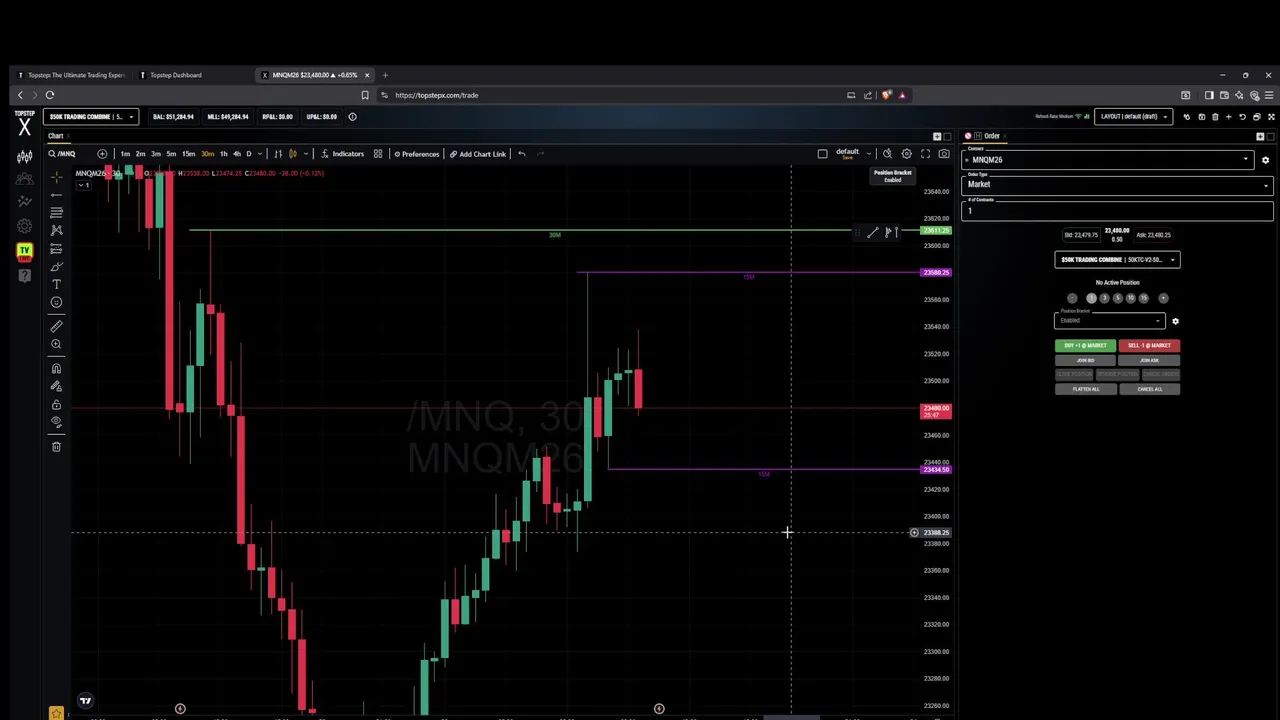Open the Indicators menu button

point(343,154)
